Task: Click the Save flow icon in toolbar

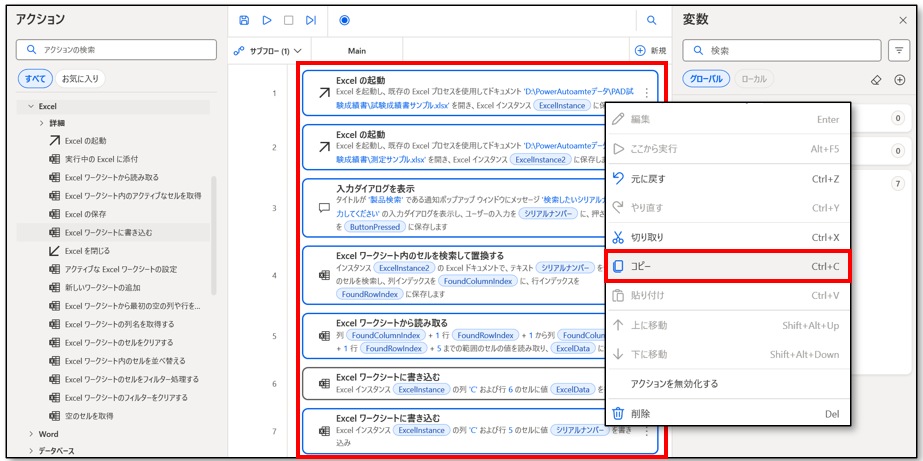Action: click(x=245, y=20)
